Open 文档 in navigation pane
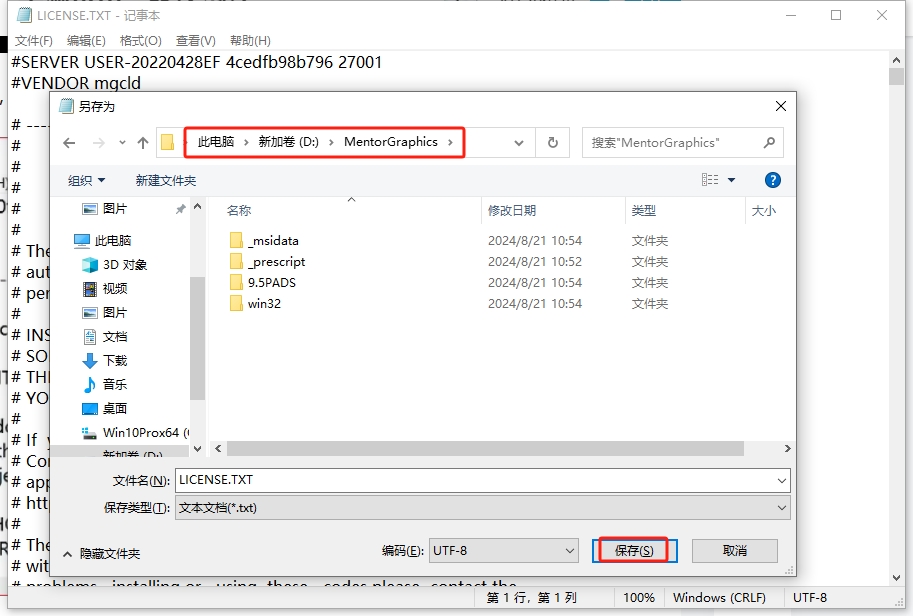The height and width of the screenshot is (616, 913). coord(105,337)
